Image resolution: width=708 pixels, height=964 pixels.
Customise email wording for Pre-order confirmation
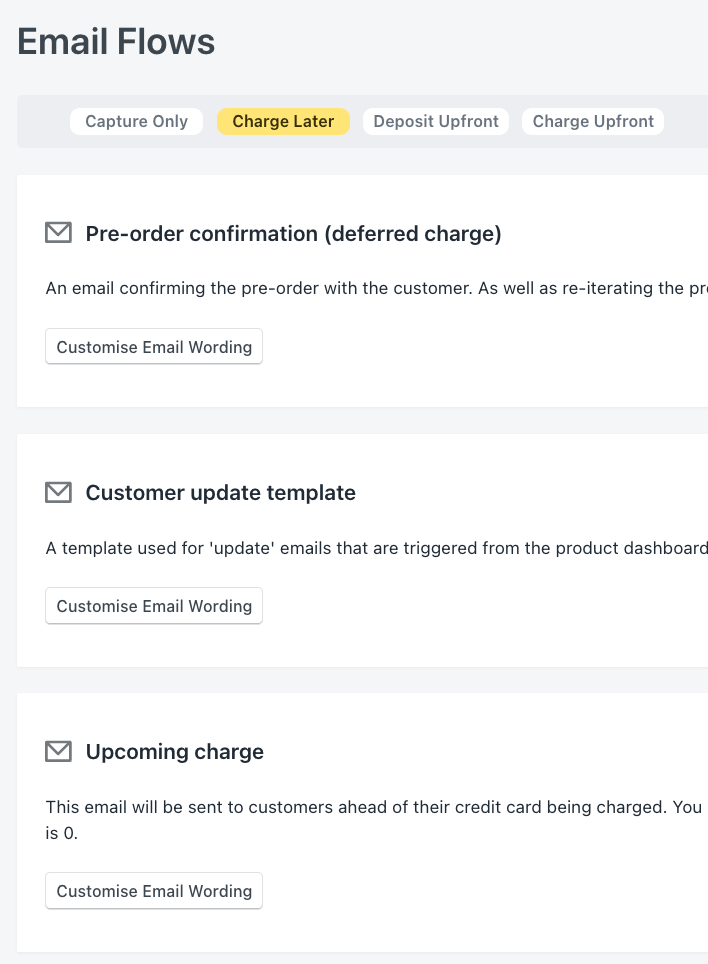[154, 347]
